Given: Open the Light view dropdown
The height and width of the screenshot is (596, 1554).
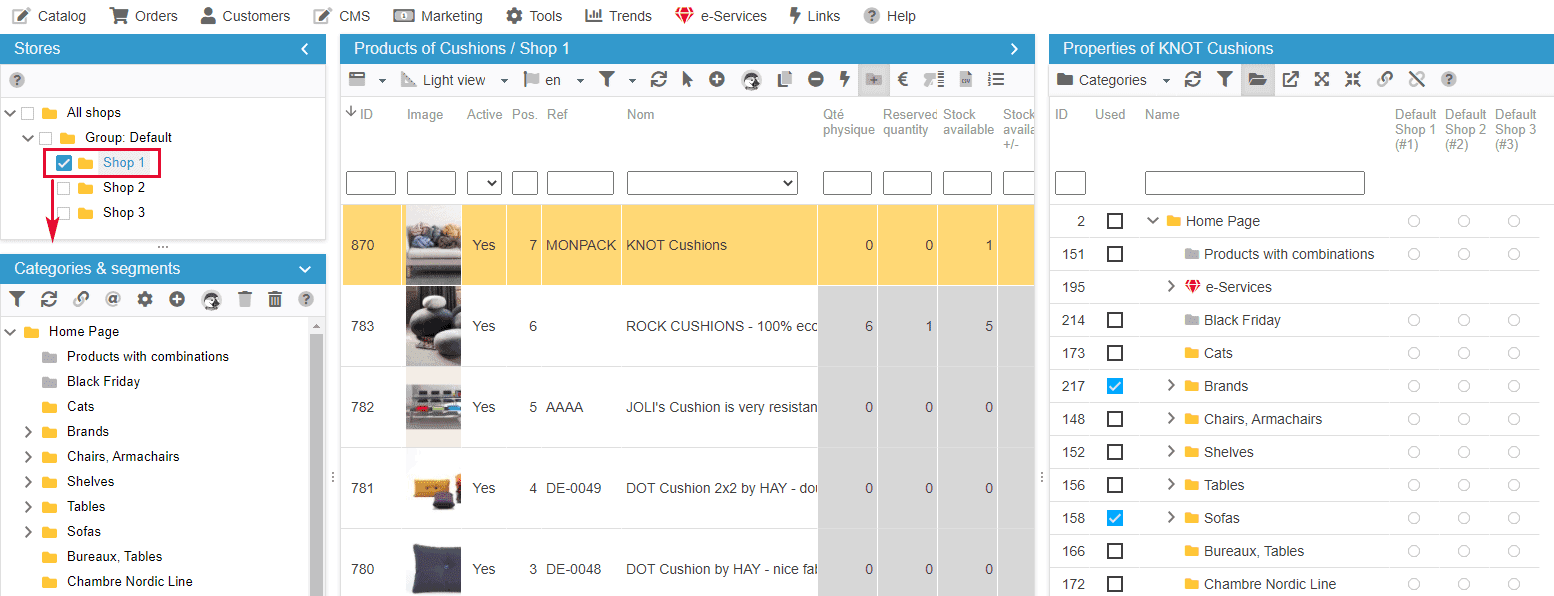Looking at the screenshot, I should tap(455, 80).
